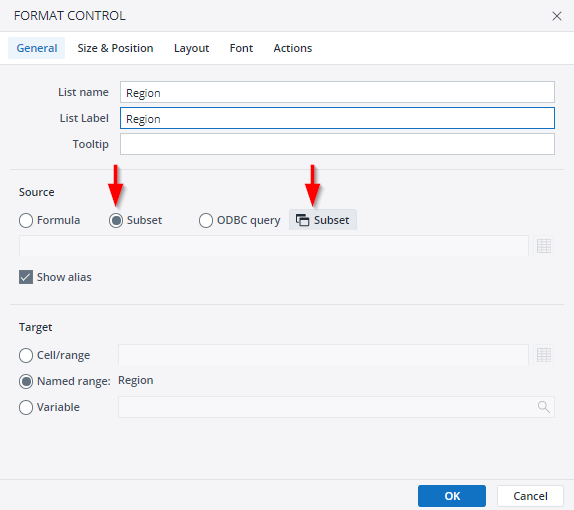
Task: Click the Variable search input field
Action: pyautogui.click(x=336, y=407)
